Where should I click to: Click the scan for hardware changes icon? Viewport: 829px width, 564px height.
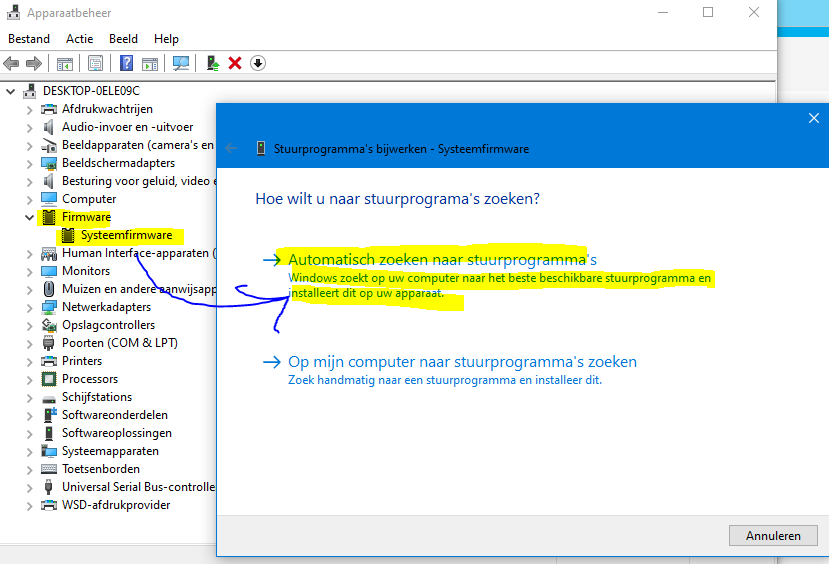(x=181, y=63)
